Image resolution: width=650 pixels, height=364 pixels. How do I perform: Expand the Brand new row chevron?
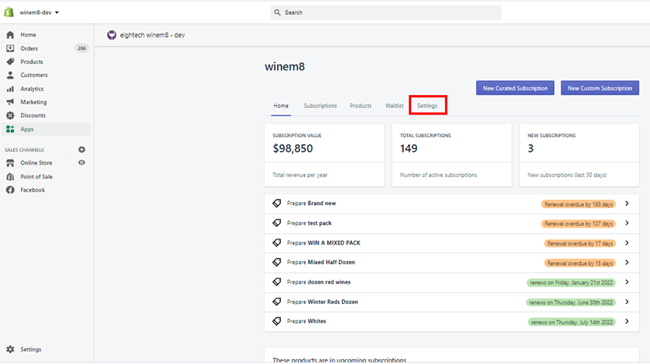(627, 204)
